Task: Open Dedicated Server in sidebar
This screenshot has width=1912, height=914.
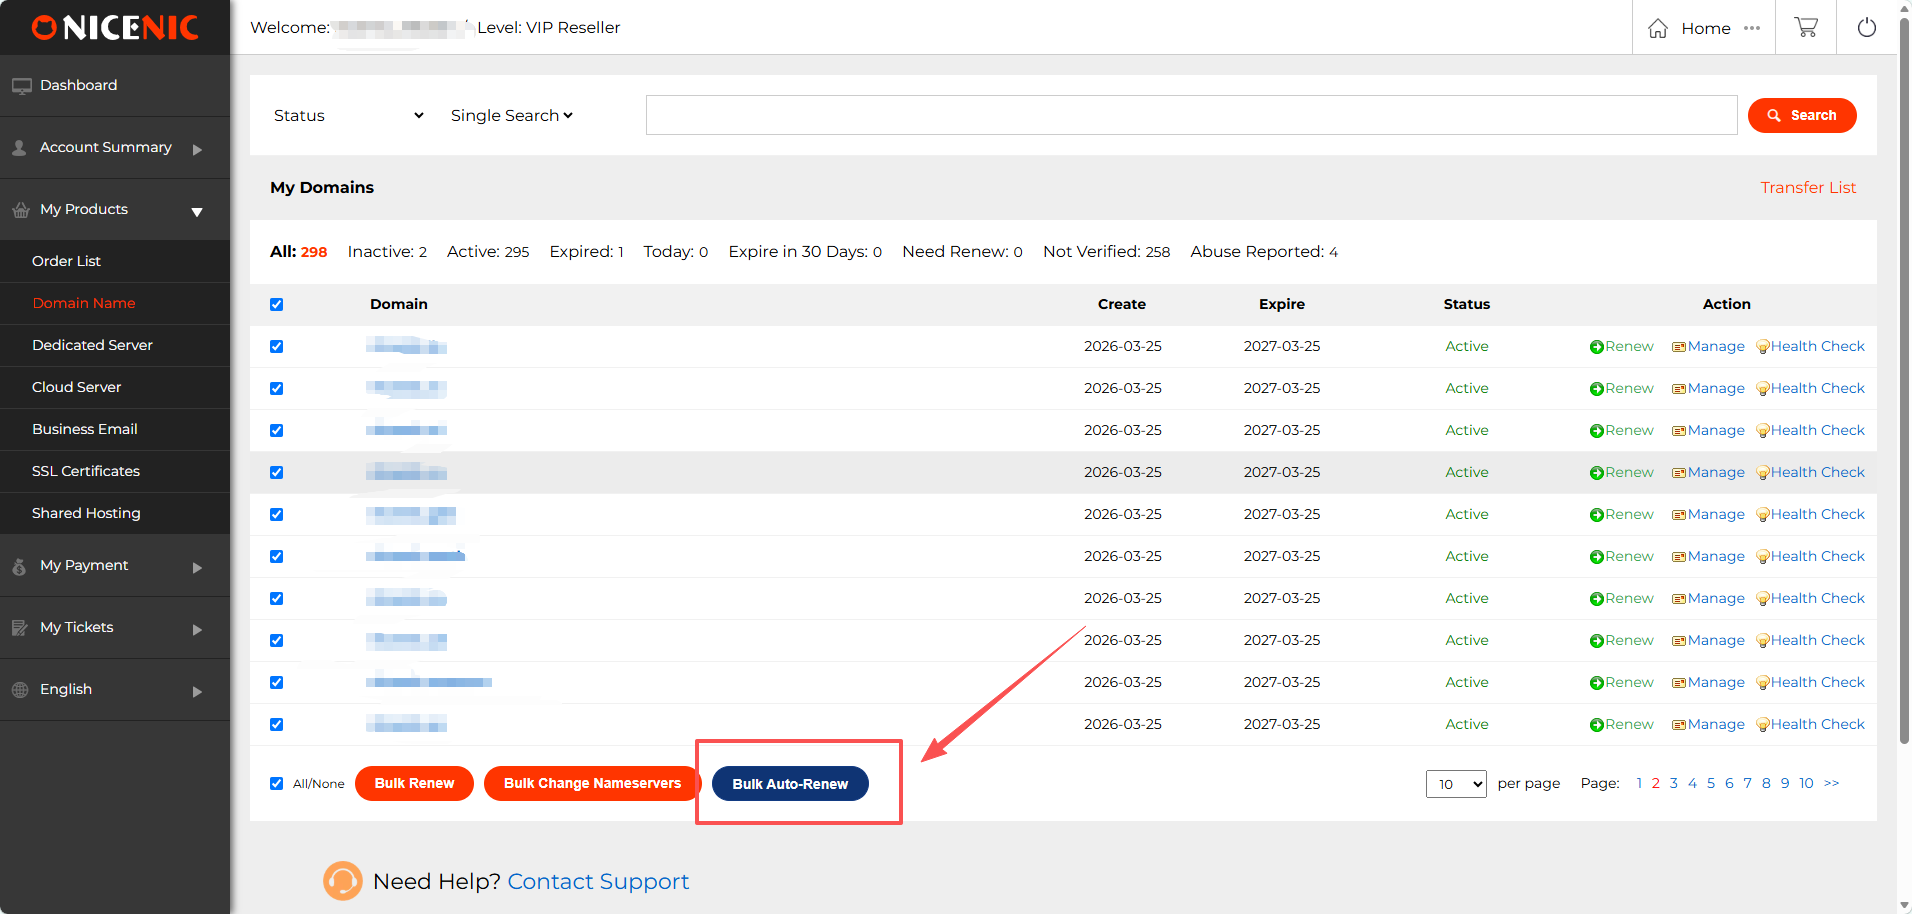Action: 92,345
